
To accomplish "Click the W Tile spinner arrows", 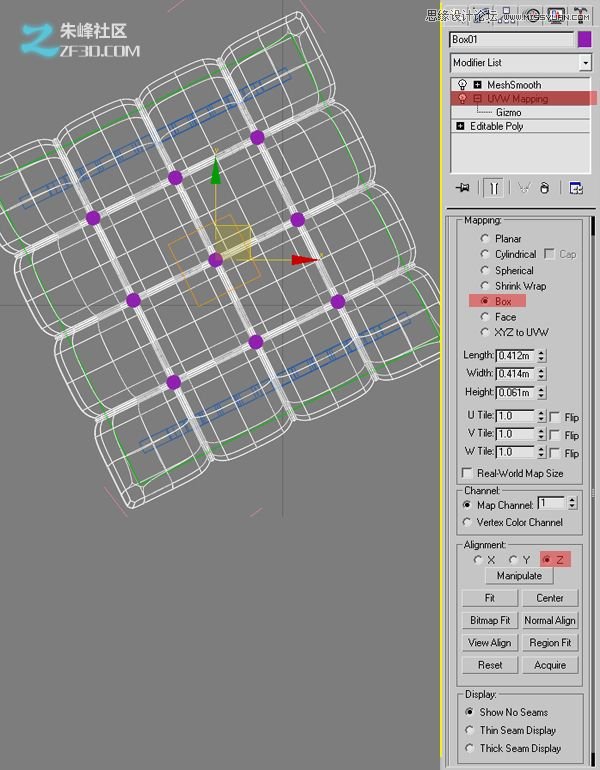I will point(541,452).
